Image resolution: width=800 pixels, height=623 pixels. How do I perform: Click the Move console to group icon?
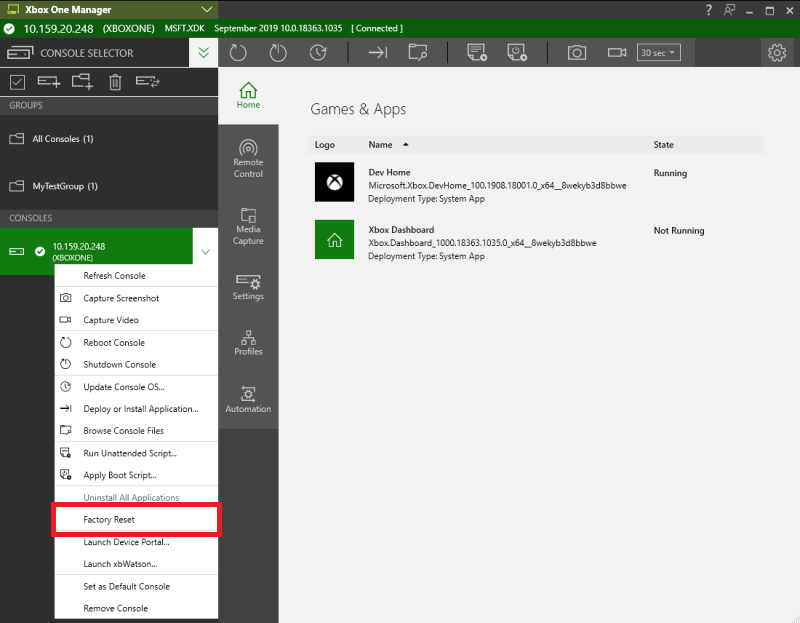[147, 81]
